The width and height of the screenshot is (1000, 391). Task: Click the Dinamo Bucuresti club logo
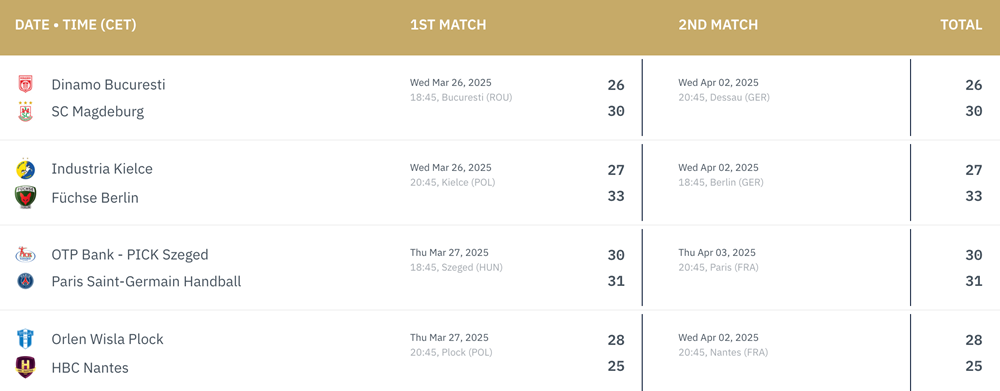click(x=26, y=84)
